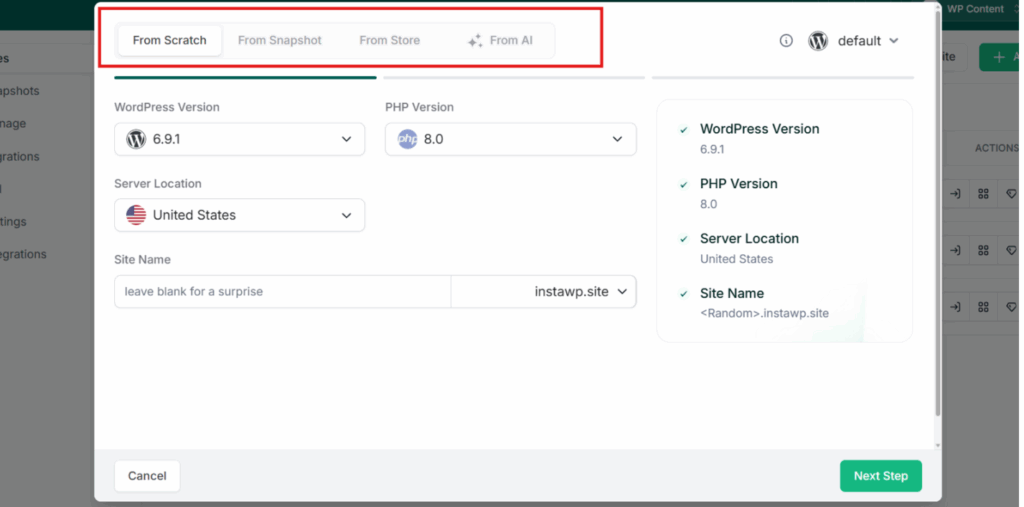The width and height of the screenshot is (1024, 507).
Task: Click checkmark beside PHP Version summary
Action: pyautogui.click(x=684, y=185)
